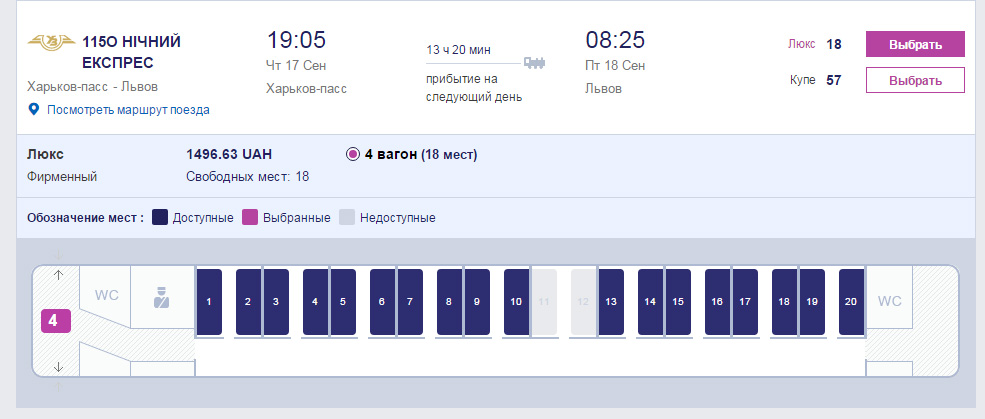
Task: Click the Доступные legend color swatch
Action: click(160, 217)
